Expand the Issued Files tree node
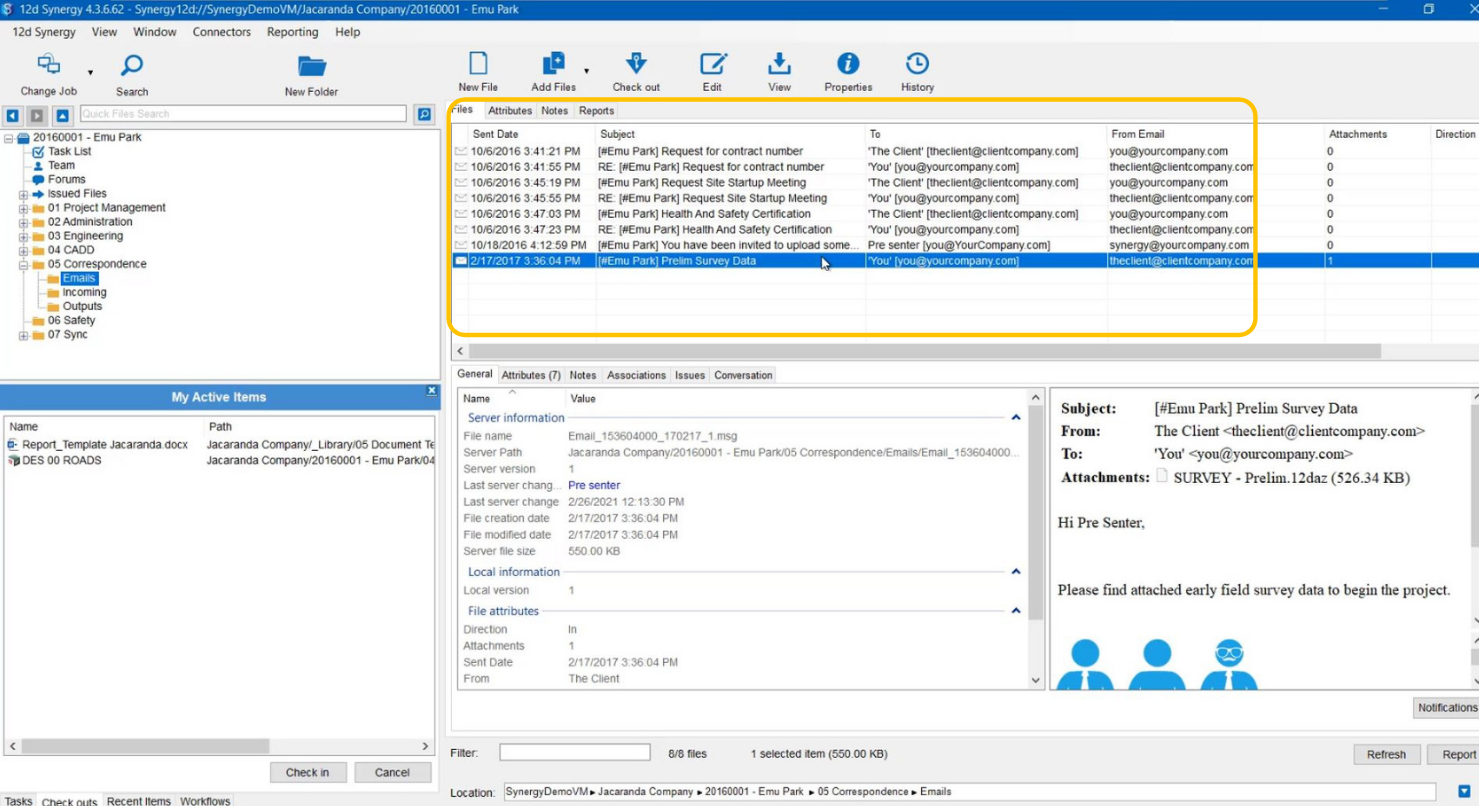 [x=24, y=194]
